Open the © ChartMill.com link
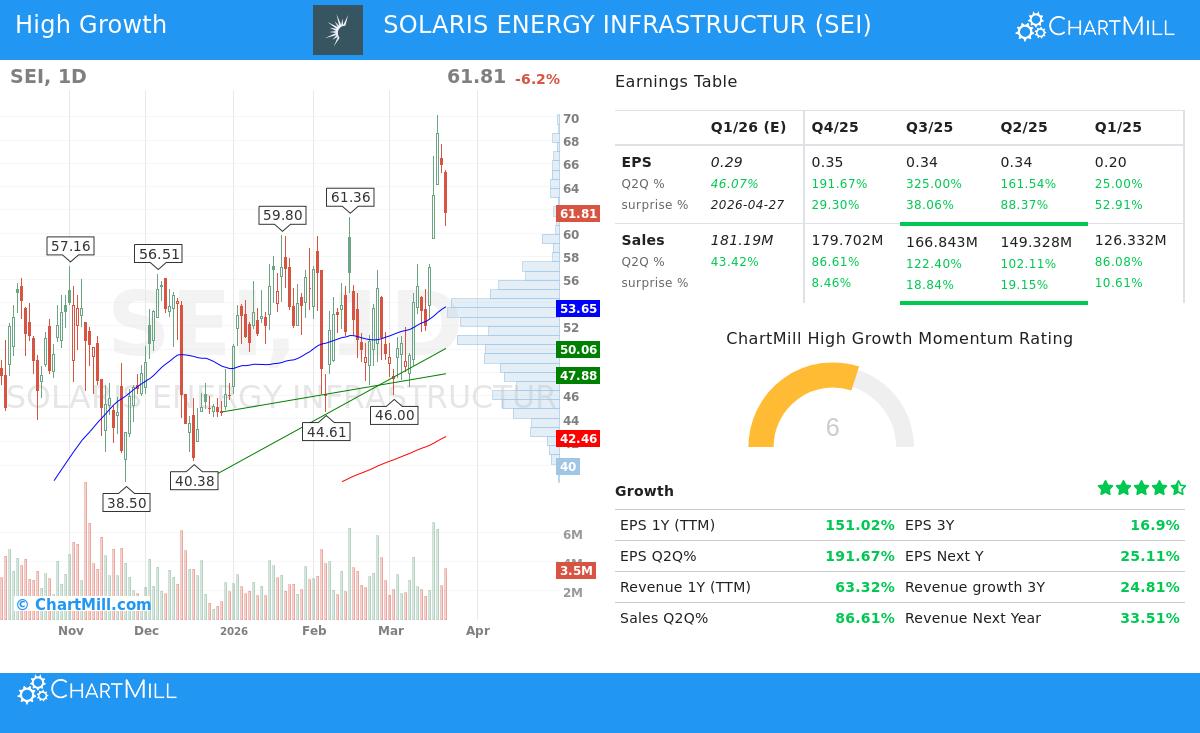This screenshot has width=1200, height=733. coord(85,604)
